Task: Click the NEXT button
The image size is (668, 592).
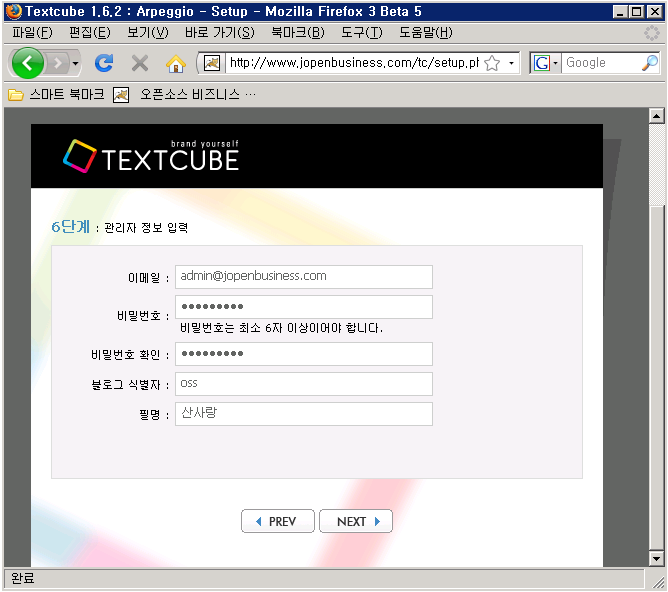Action: pos(356,521)
